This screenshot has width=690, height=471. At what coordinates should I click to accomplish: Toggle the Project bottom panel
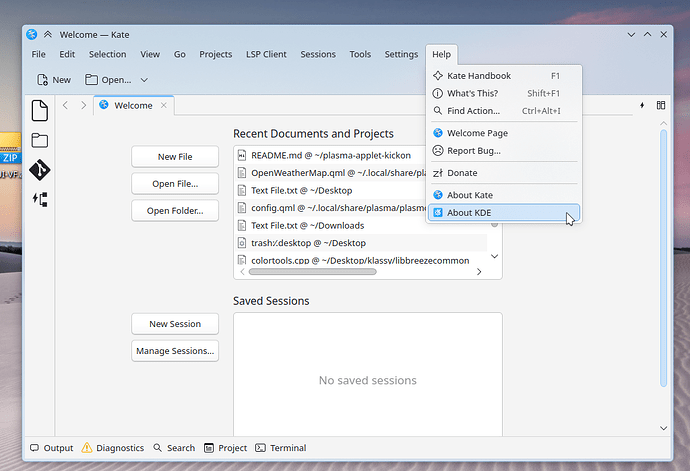[225, 448]
